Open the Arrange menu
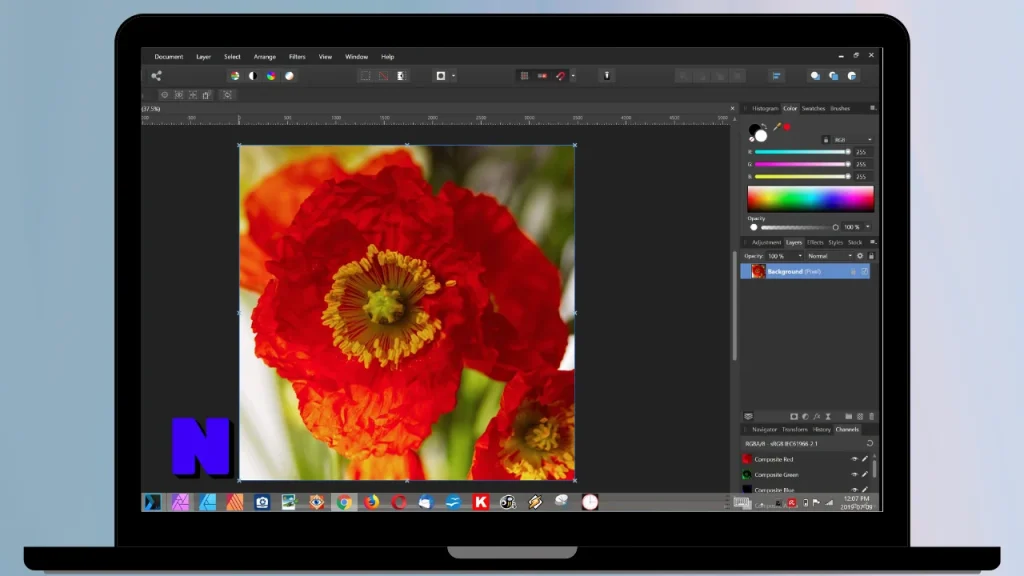 click(x=264, y=57)
